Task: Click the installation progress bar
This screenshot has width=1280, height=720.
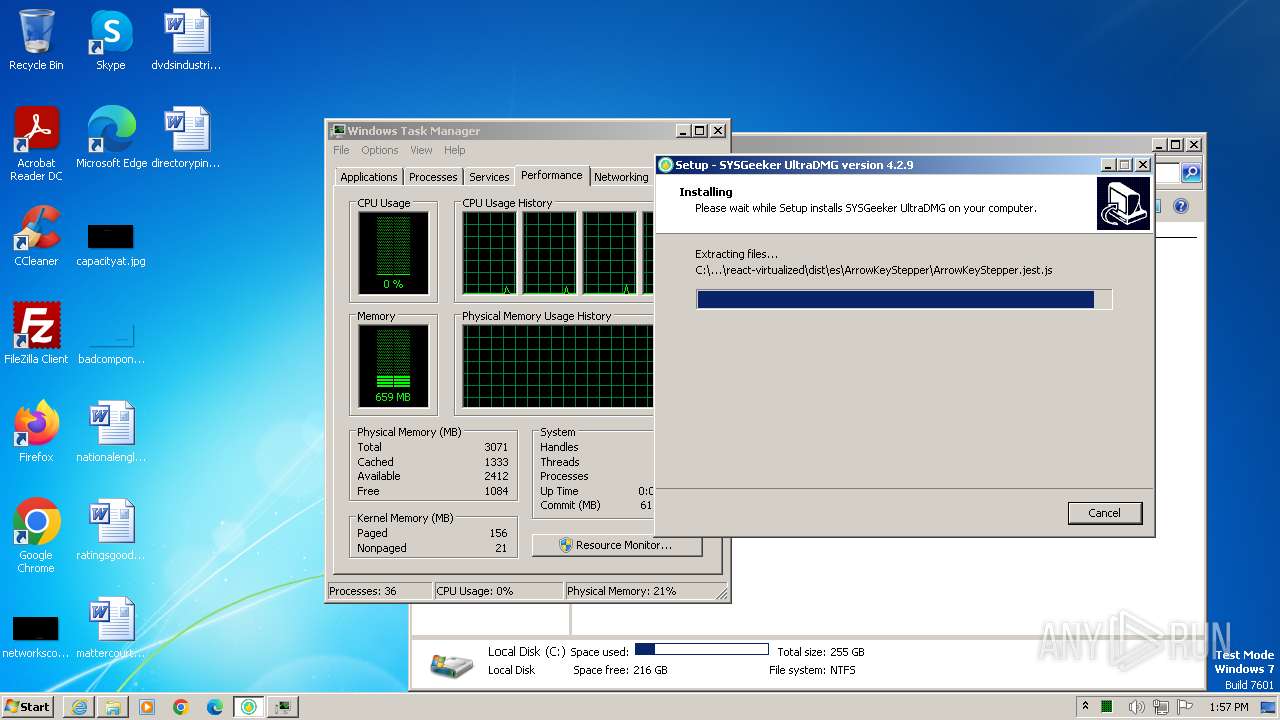Action: pos(904,299)
